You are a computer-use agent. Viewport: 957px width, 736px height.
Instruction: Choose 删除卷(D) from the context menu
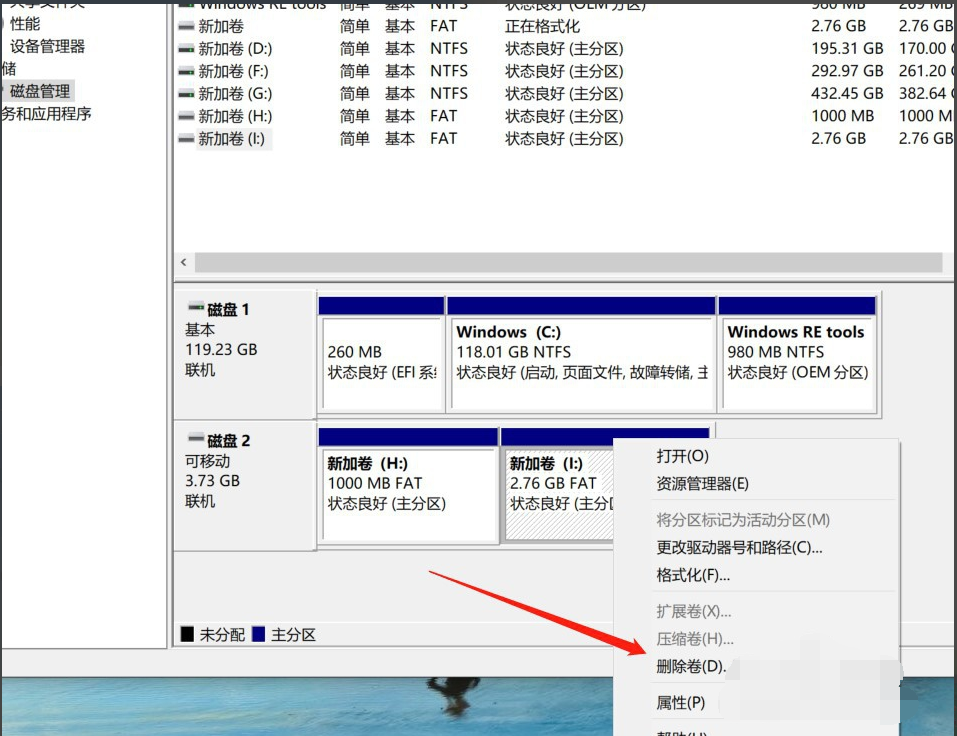(x=690, y=666)
